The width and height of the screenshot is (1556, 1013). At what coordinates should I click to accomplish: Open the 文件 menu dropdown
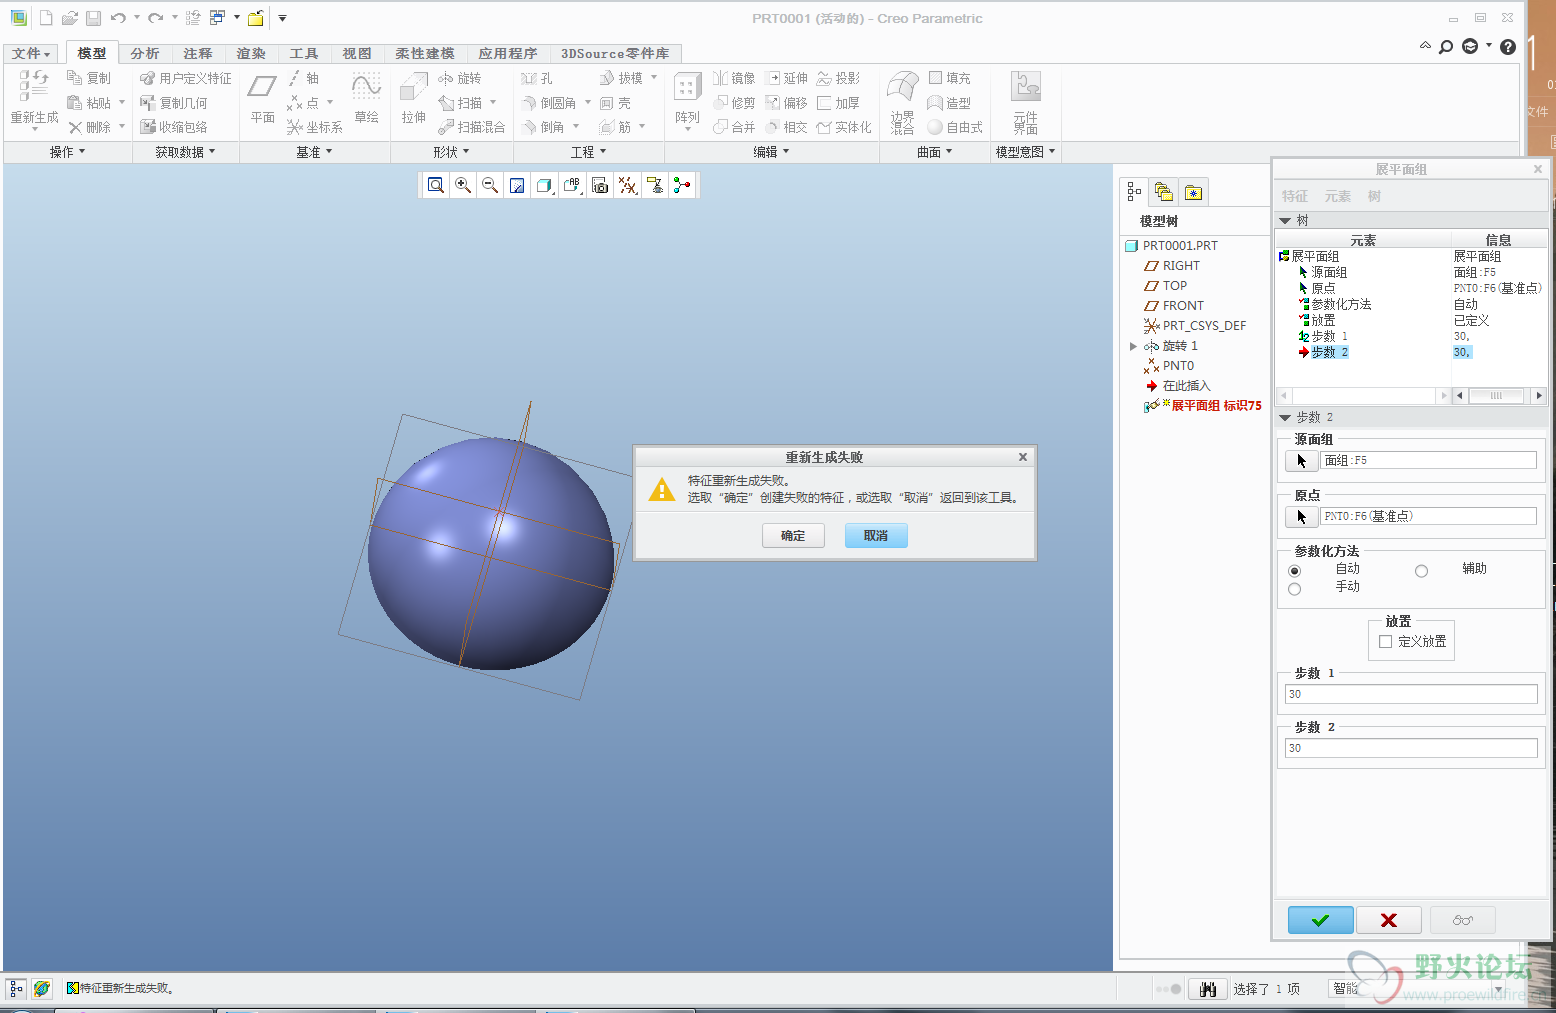[31, 54]
